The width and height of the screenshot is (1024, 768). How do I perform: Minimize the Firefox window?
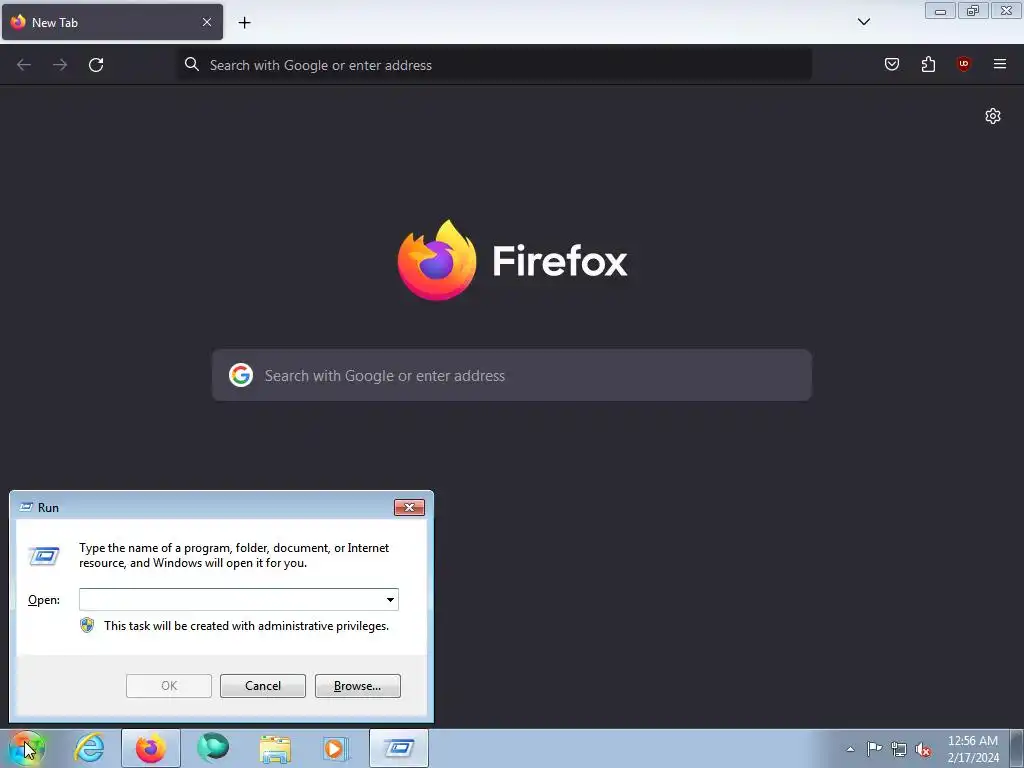coord(940,11)
